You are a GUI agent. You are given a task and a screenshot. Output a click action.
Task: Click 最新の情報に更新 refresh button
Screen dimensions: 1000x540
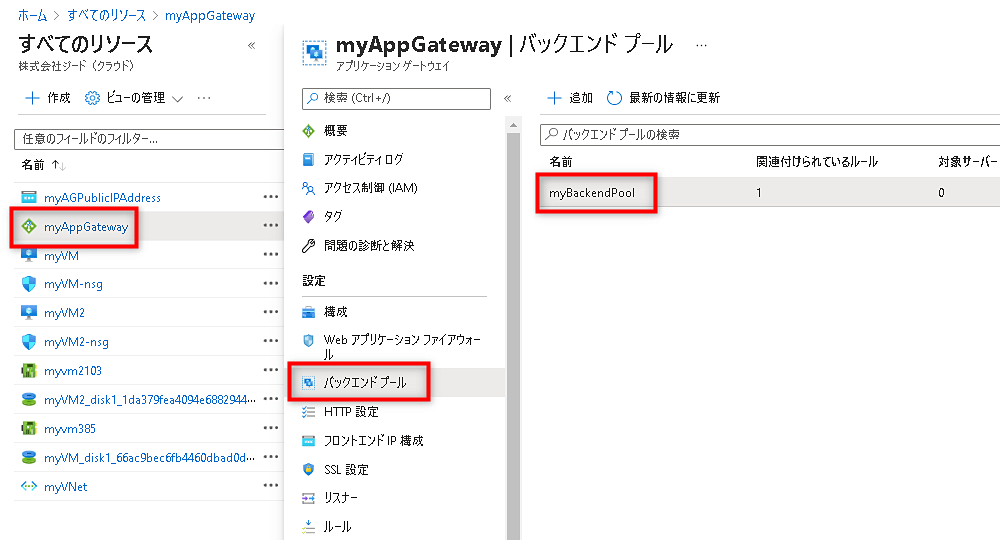[x=663, y=98]
